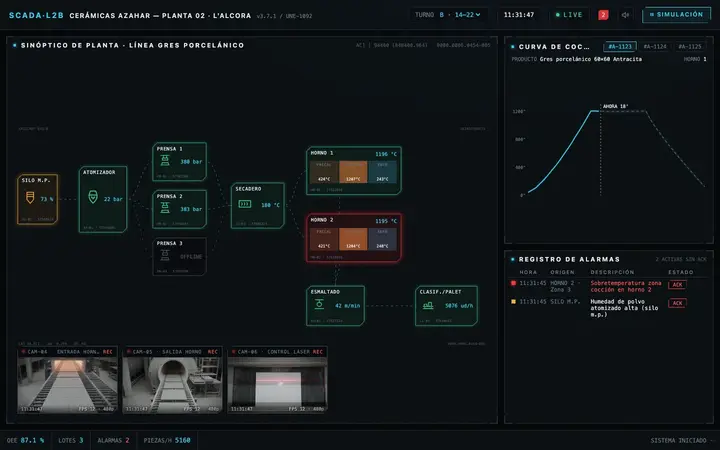This screenshot has width=720, height=450.
Task: Click Horno 2 temperature 1195 °C
Action: (x=386, y=221)
